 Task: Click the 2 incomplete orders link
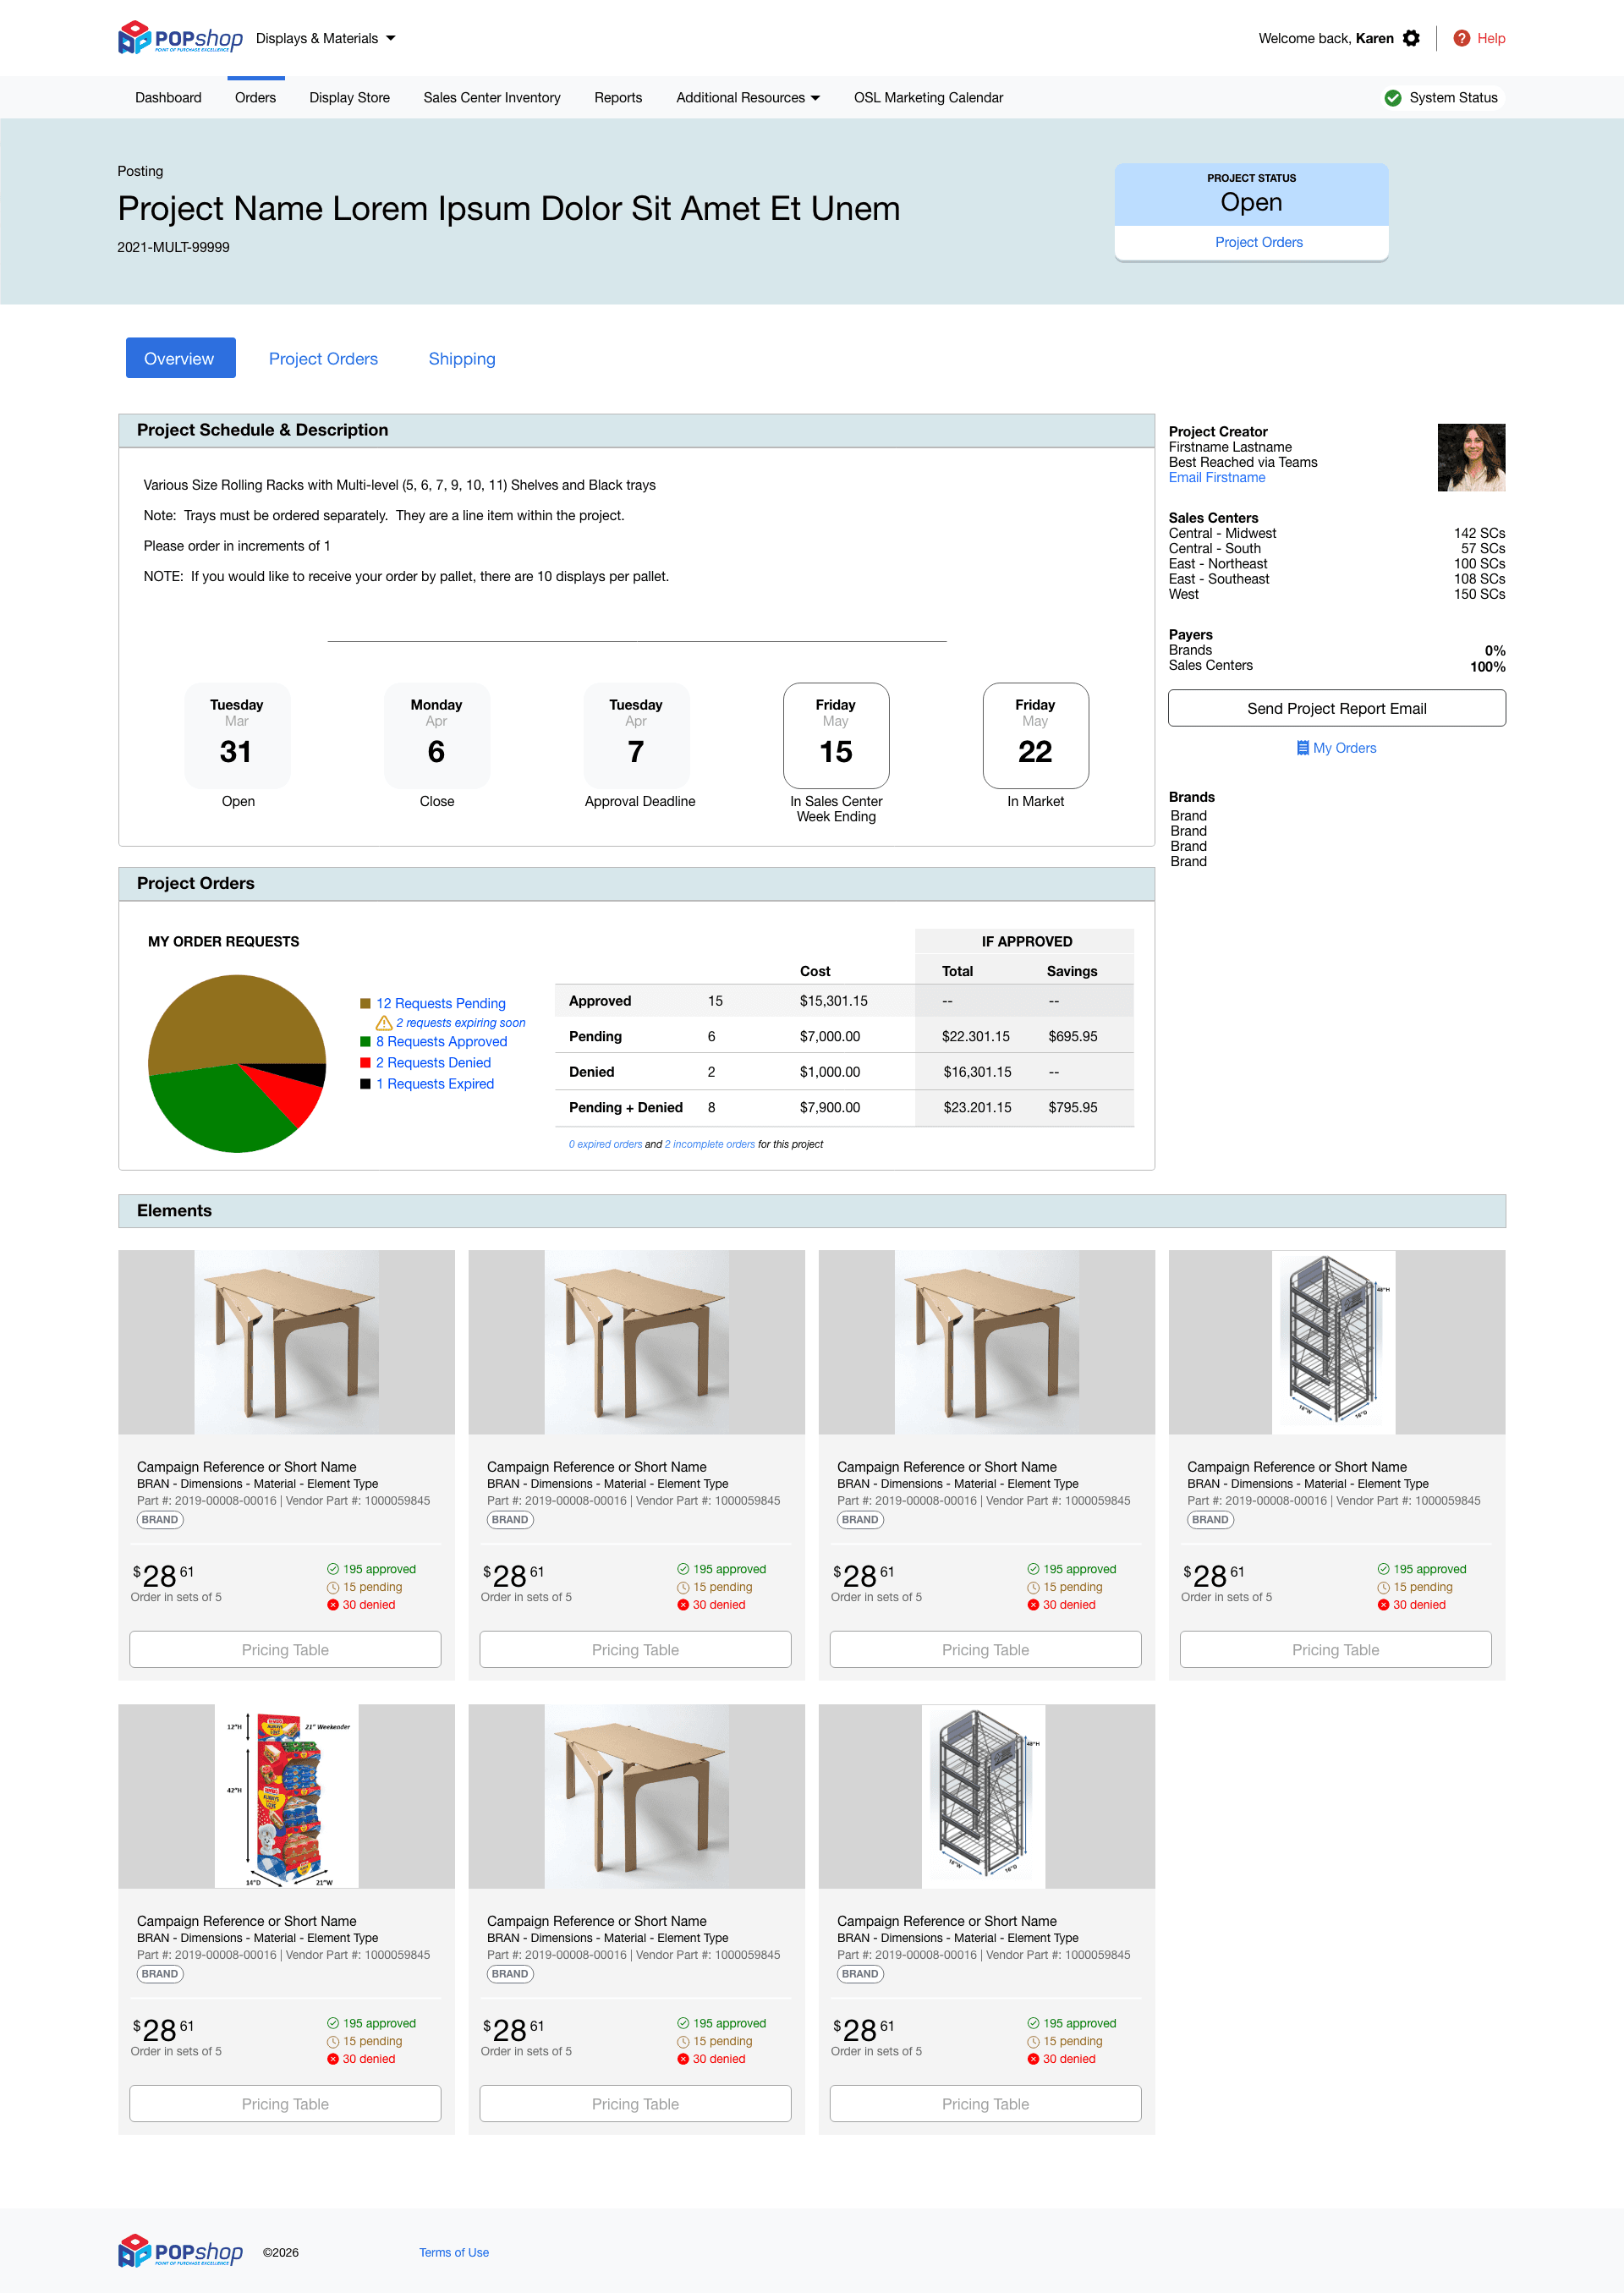pos(710,1144)
